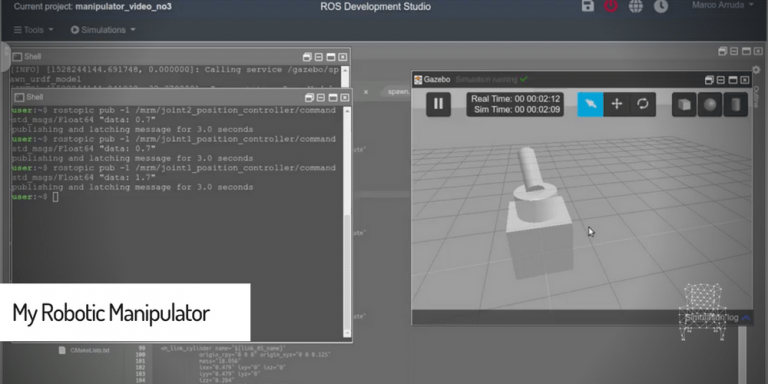768x384 pixels.
Task: Select the arrow selection mode in Gazebo
Action: point(590,104)
